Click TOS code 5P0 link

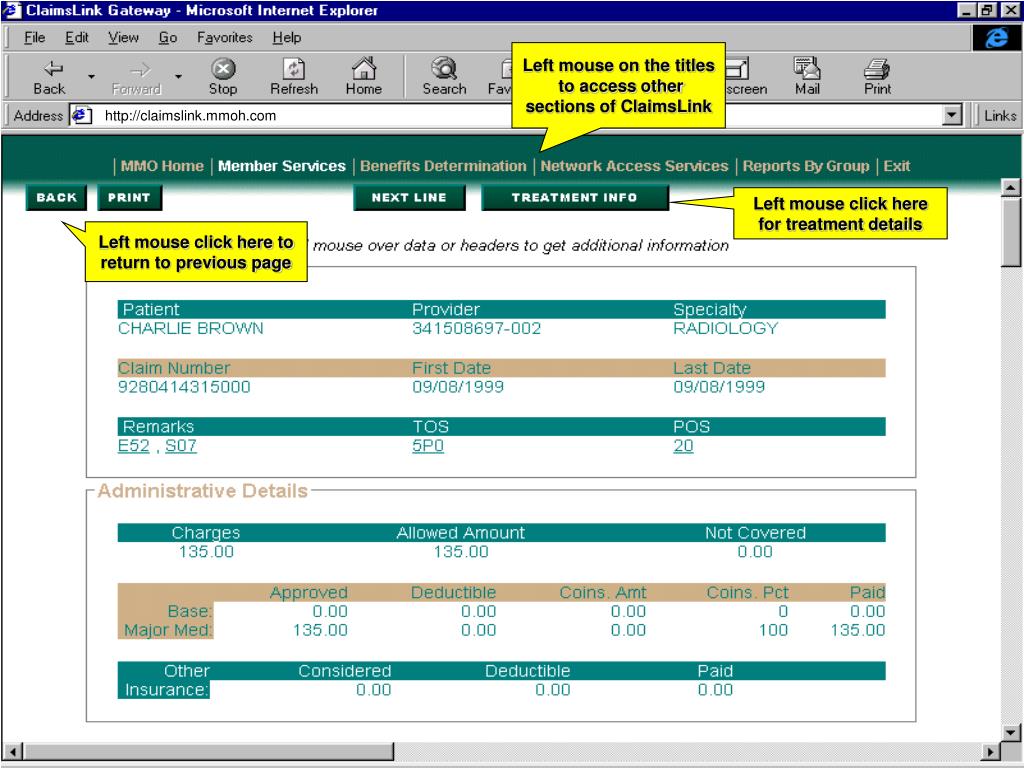pos(428,446)
